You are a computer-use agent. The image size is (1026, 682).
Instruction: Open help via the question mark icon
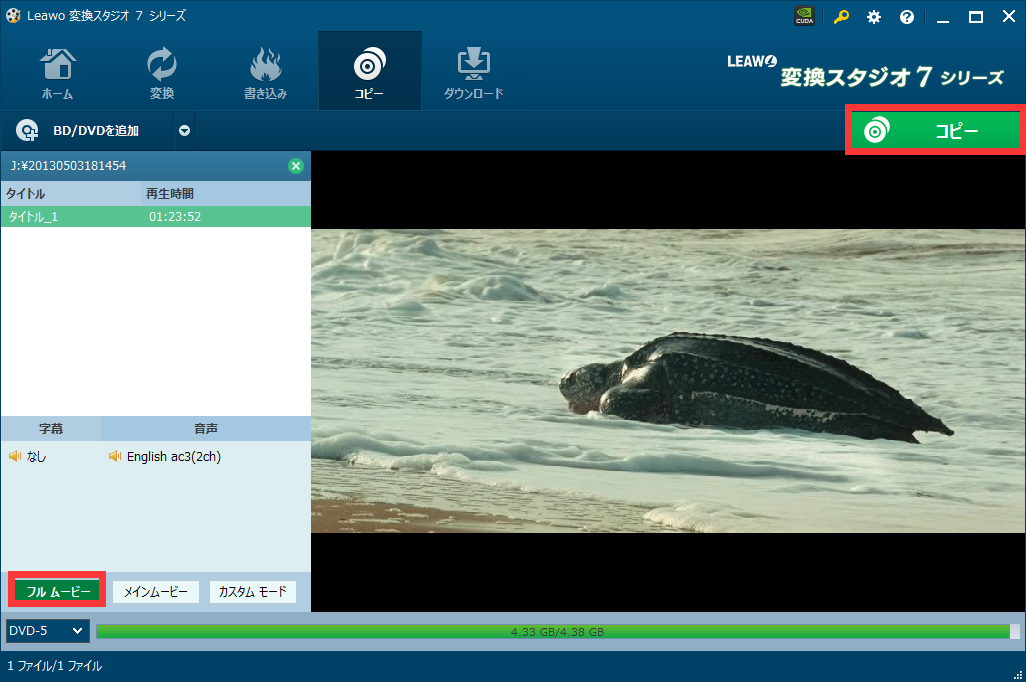coord(906,17)
